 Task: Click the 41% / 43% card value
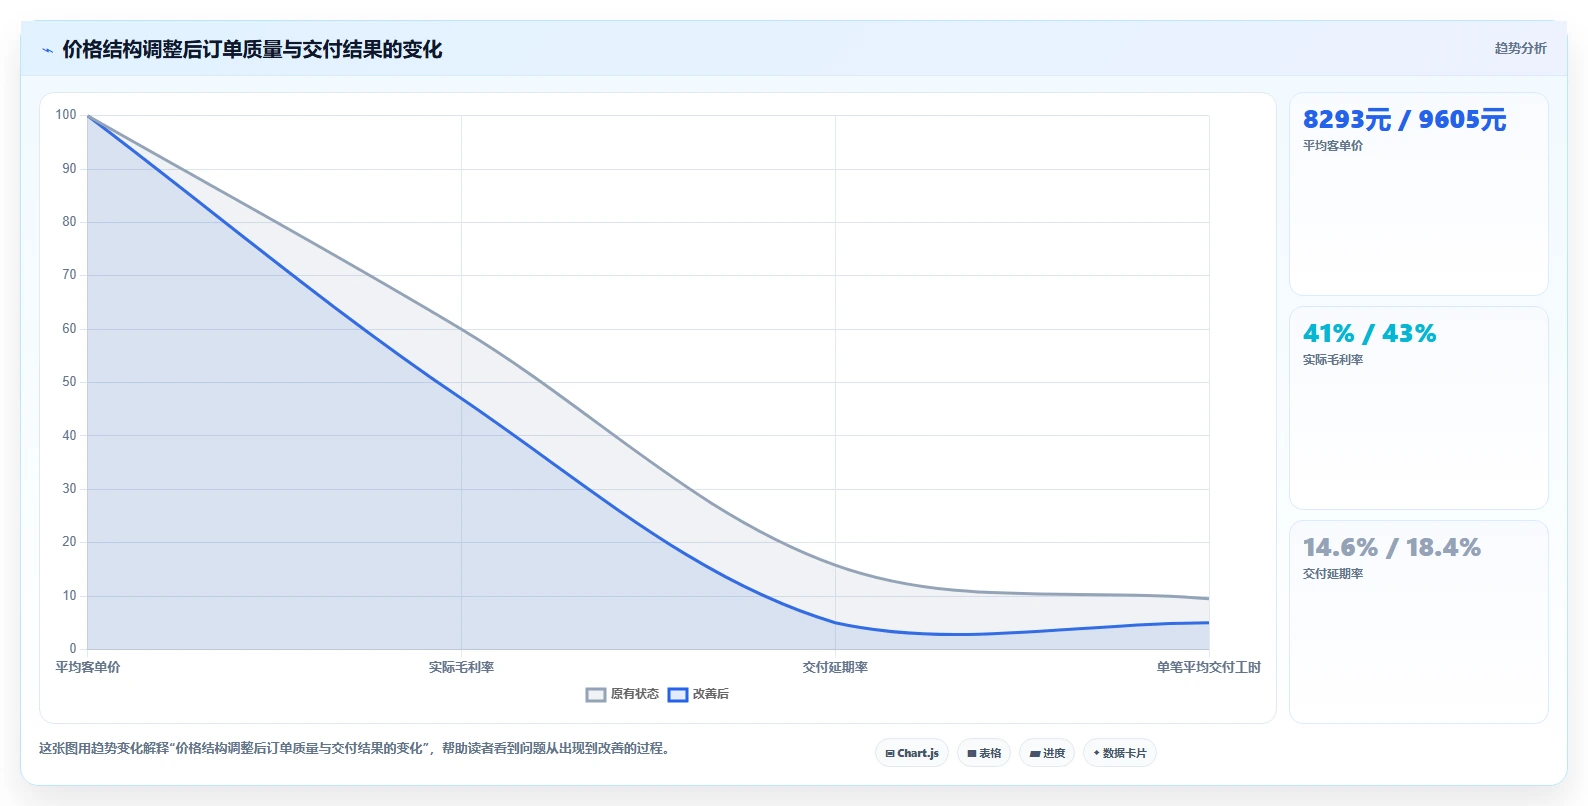tap(1369, 334)
